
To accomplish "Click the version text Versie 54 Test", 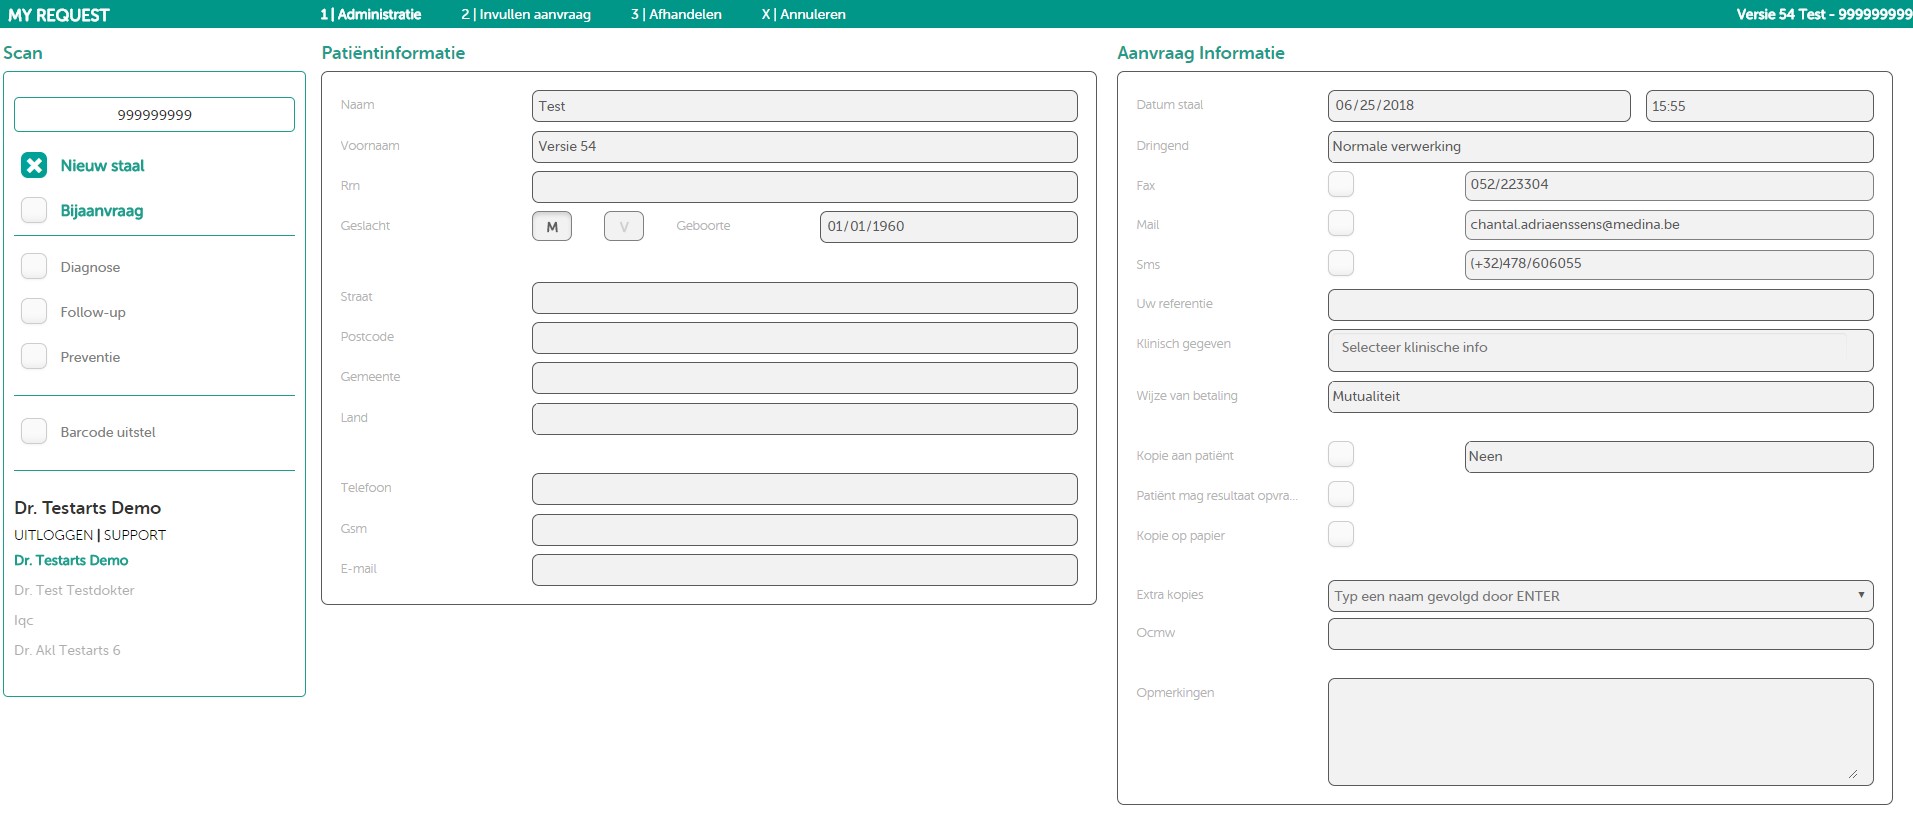I will tap(1781, 14).
